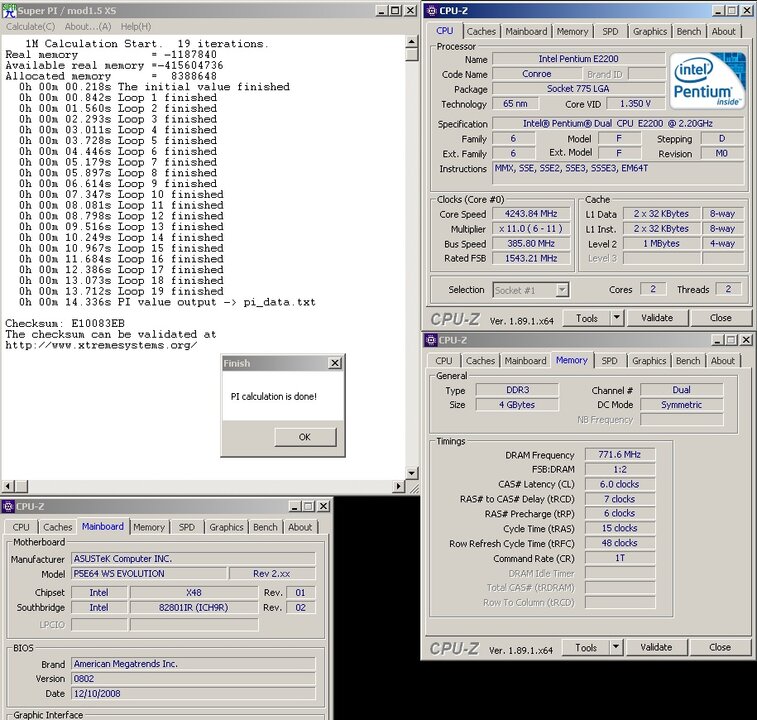The image size is (757, 720).
Task: Click the Checksum E10083EB line
Action: 65,324
